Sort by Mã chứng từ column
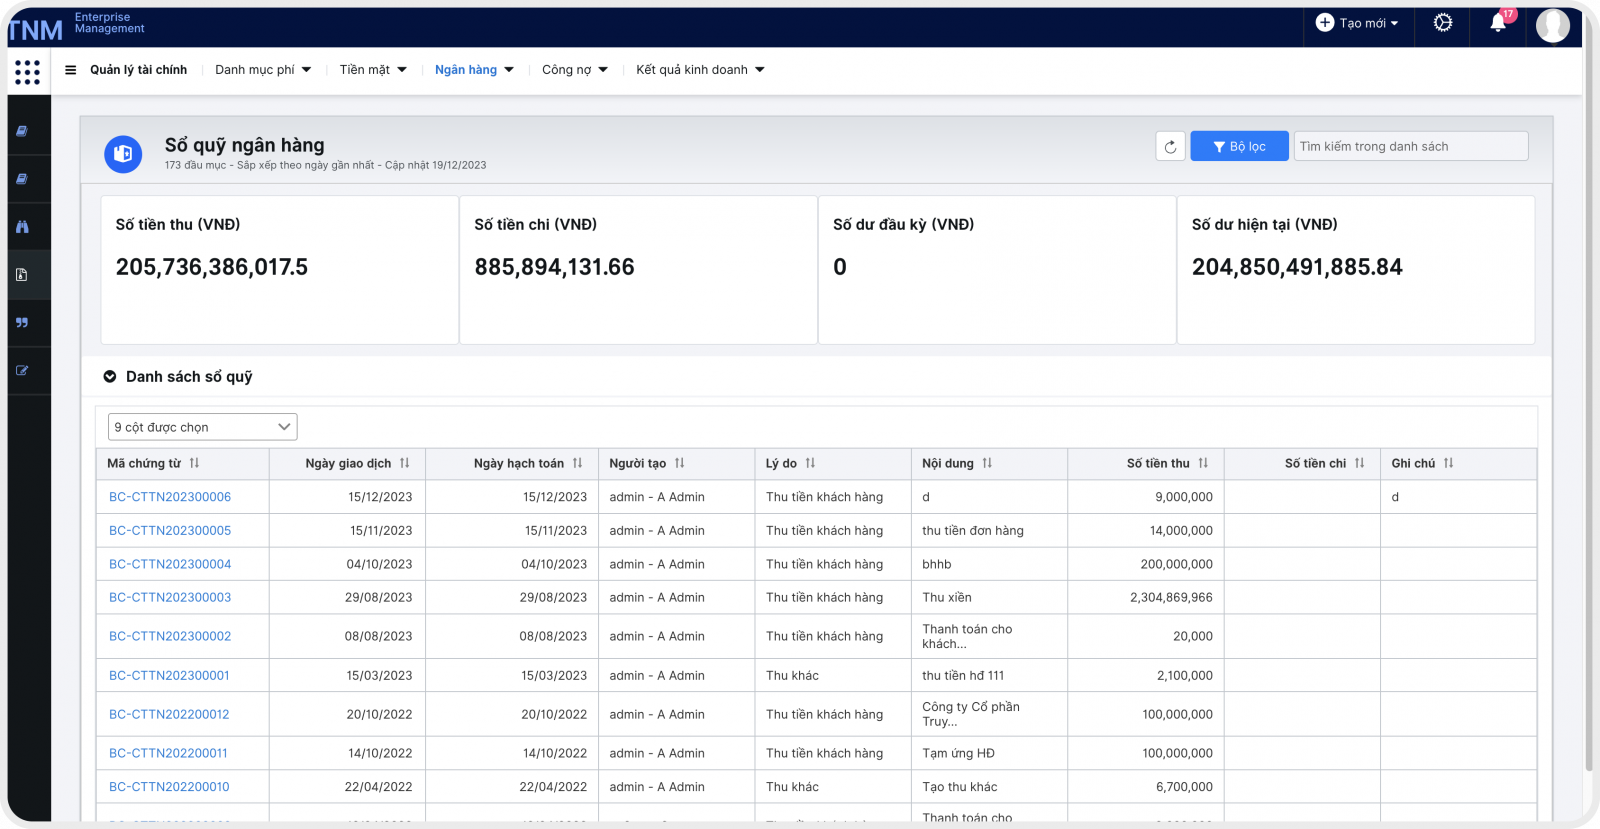1600x829 pixels. [x=194, y=463]
